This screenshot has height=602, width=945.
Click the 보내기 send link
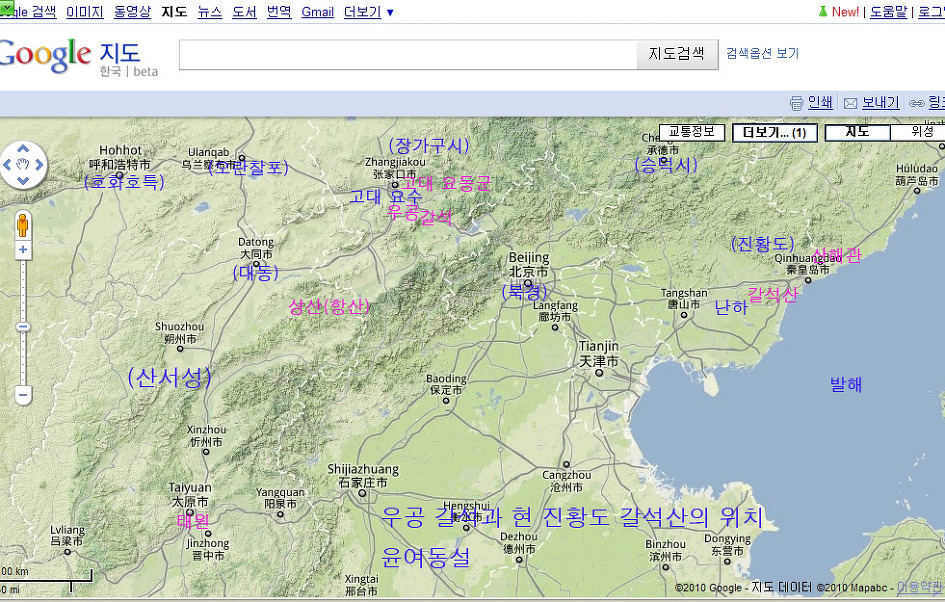881,103
